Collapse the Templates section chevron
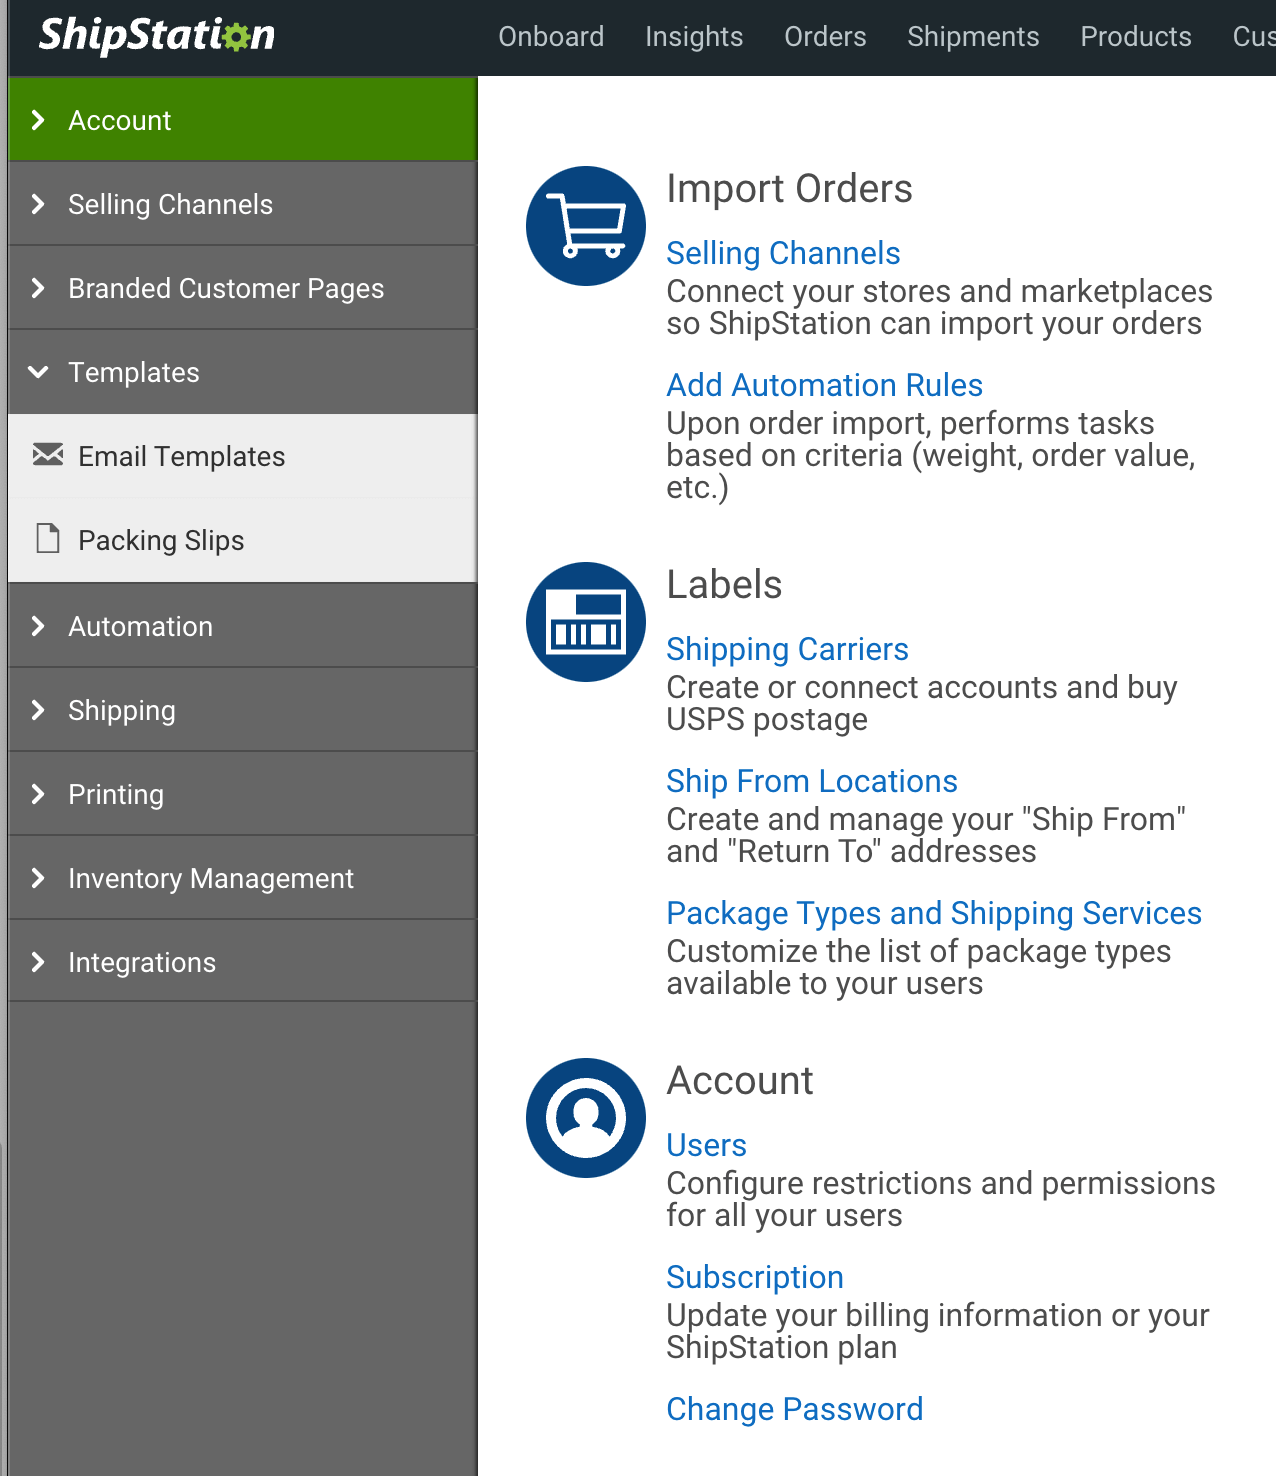The height and width of the screenshot is (1476, 1276). (38, 372)
